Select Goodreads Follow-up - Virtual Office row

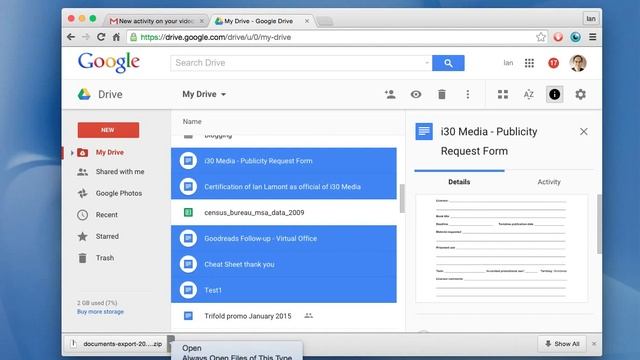tap(284, 238)
